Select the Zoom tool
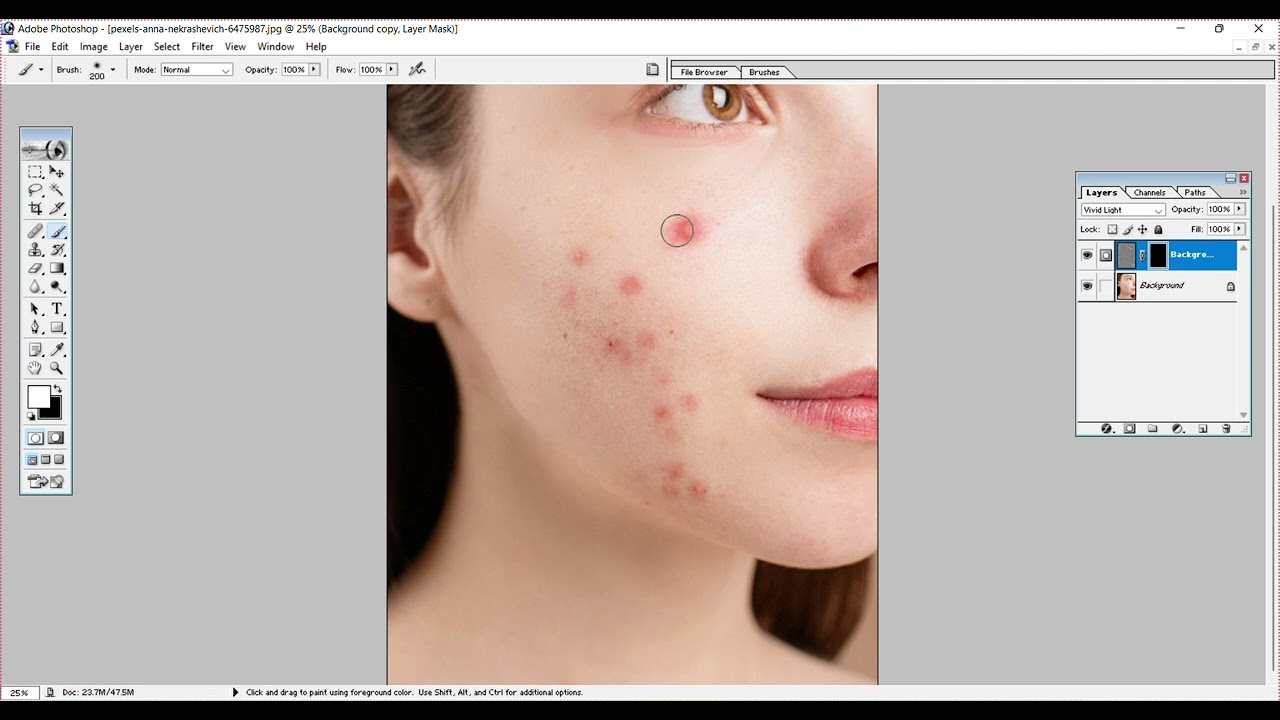The image size is (1280, 720). [x=57, y=368]
